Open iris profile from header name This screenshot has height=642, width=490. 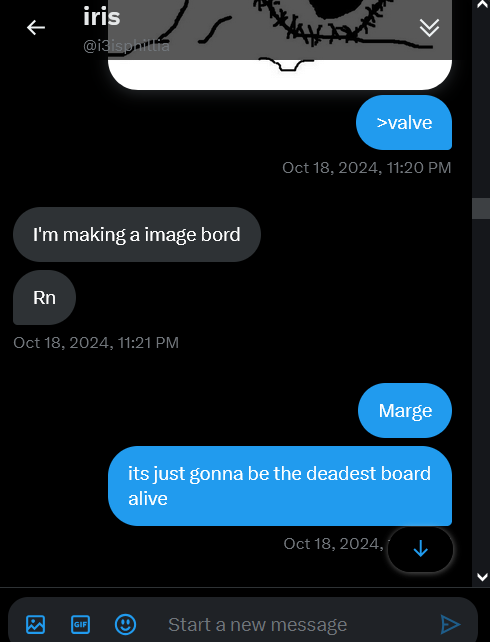point(102,17)
